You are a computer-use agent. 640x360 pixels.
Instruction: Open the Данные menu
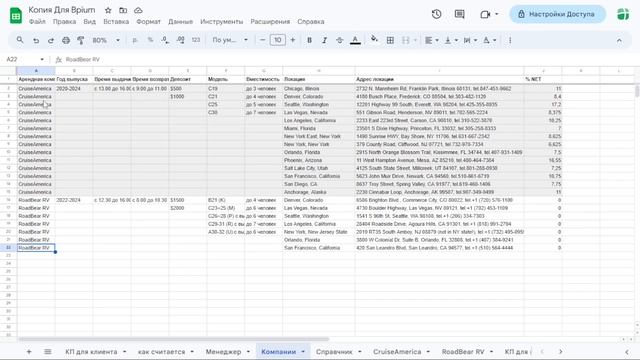coord(180,22)
